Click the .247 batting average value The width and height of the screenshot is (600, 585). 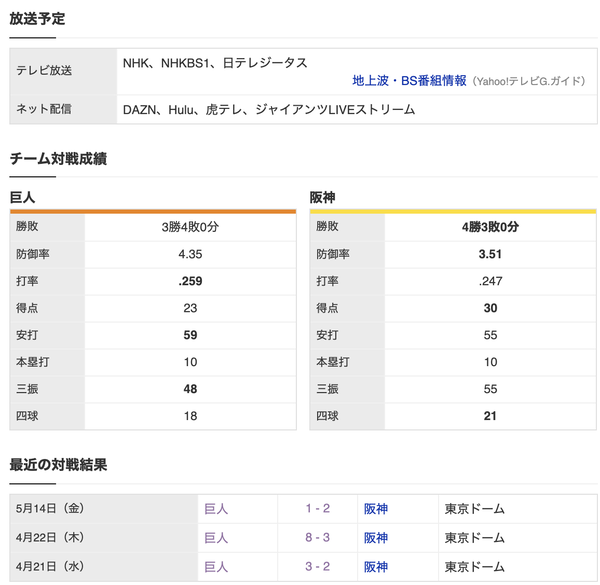490,281
